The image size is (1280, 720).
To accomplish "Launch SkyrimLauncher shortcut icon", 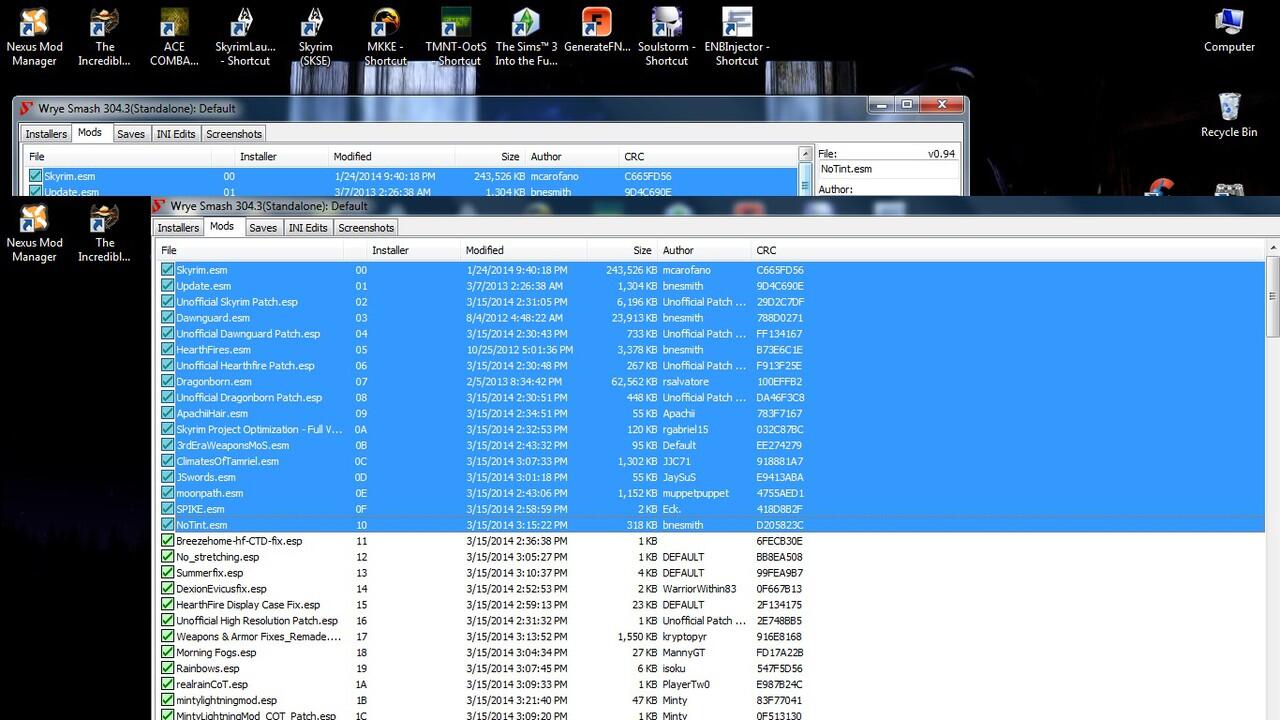I will pyautogui.click(x=245, y=36).
